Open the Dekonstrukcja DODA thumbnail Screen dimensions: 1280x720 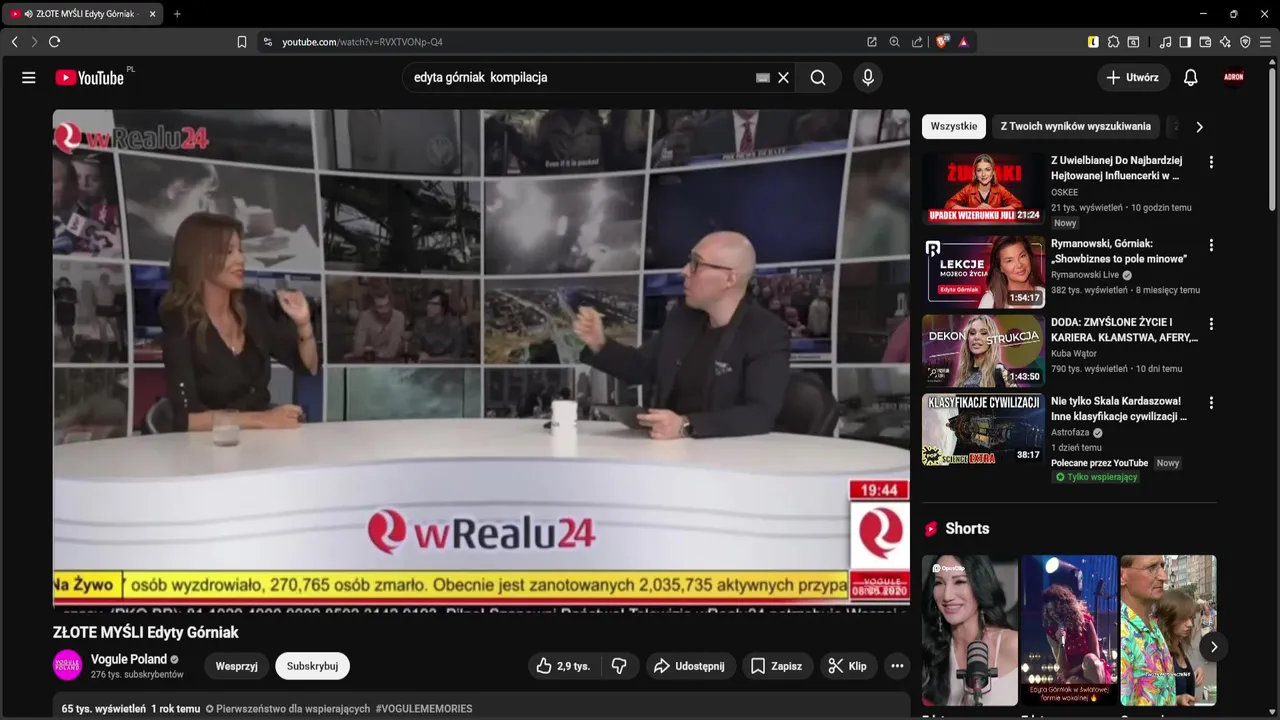click(x=983, y=350)
